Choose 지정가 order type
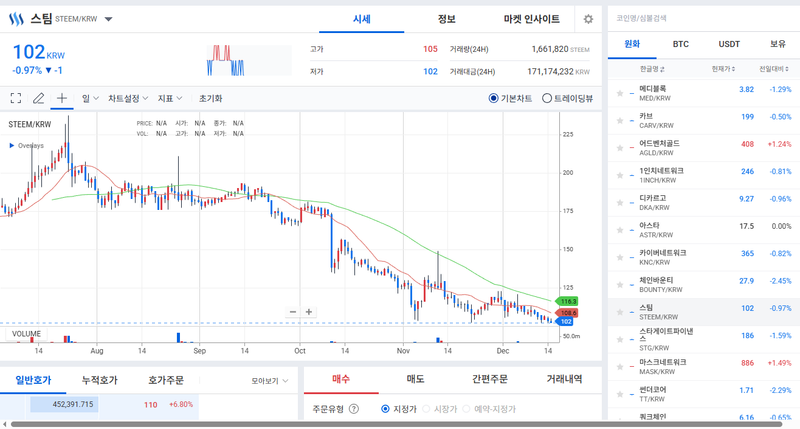Screen dimensions: 800x429 tap(386, 408)
